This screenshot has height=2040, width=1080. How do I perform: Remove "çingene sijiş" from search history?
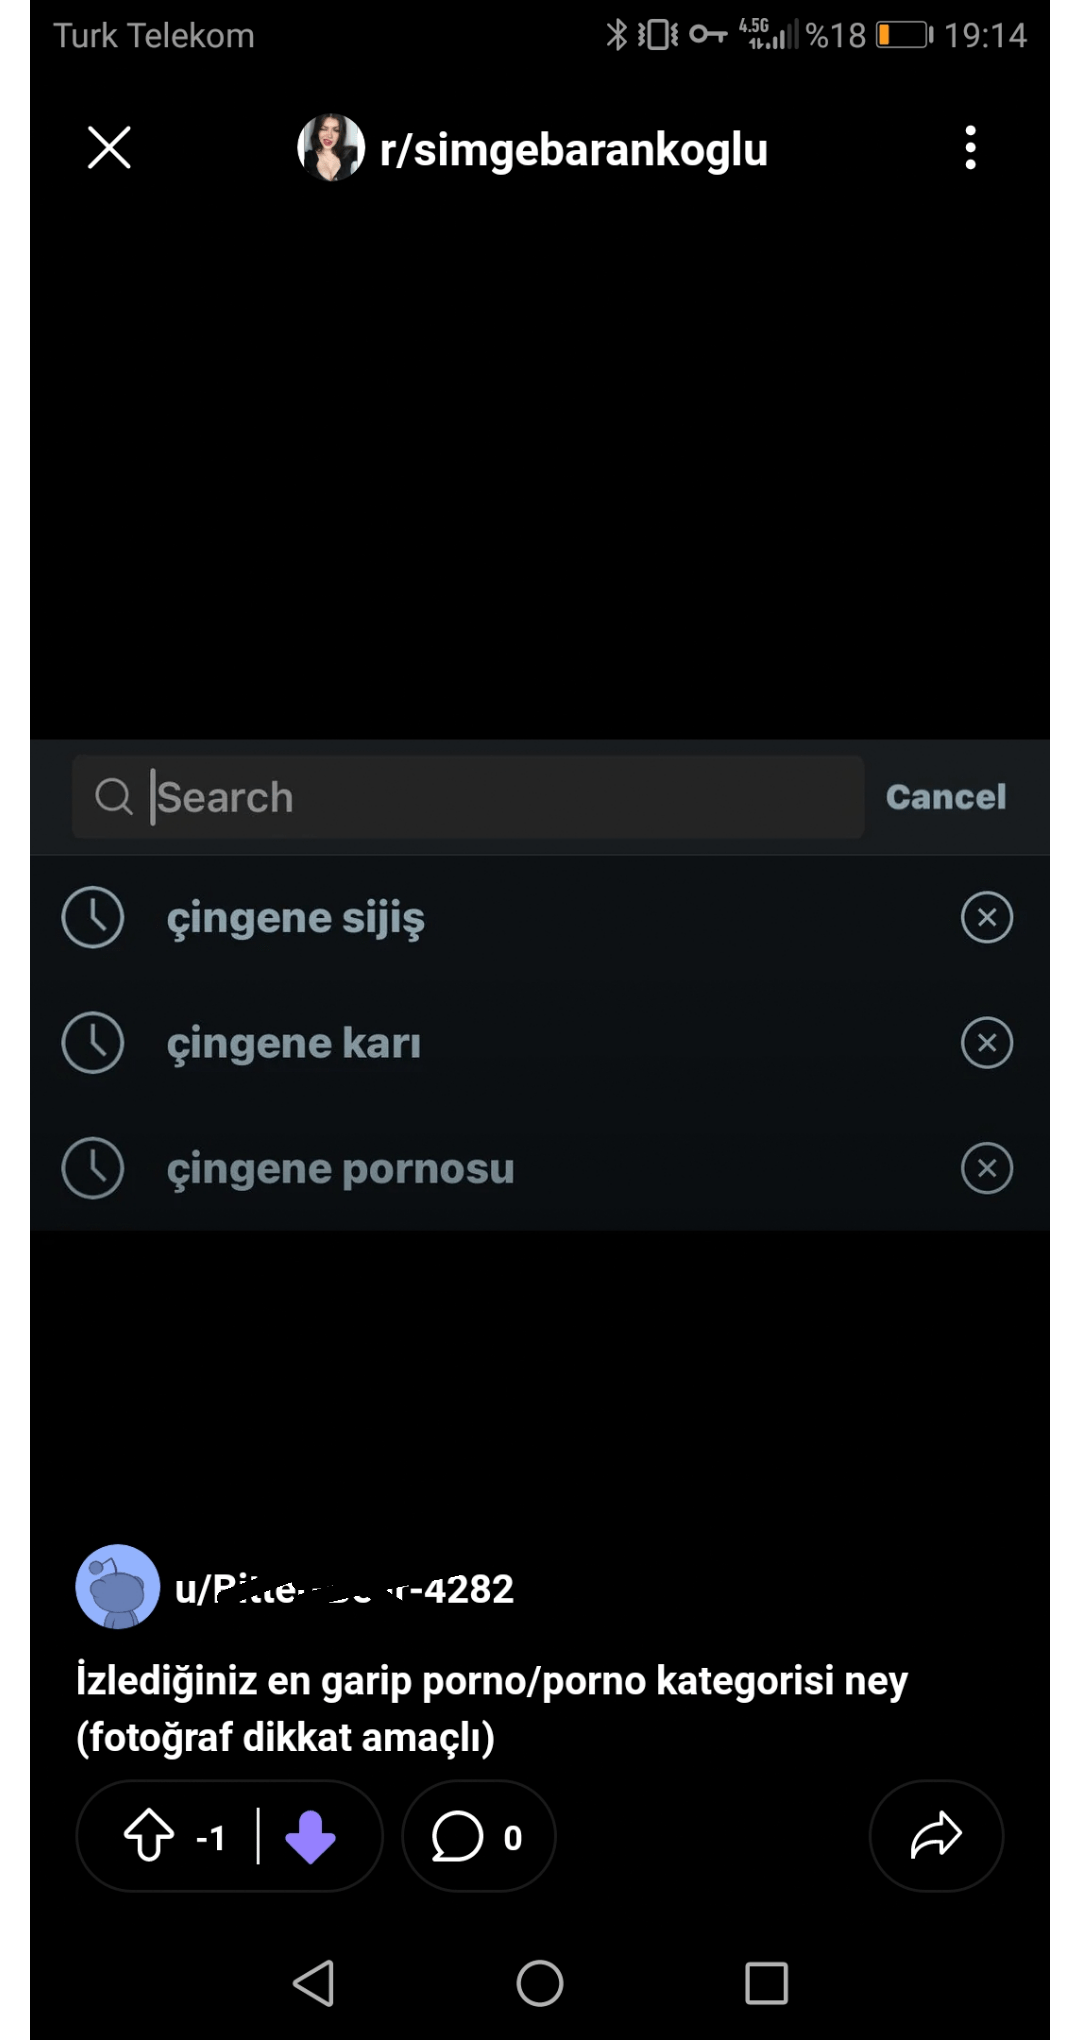[986, 918]
